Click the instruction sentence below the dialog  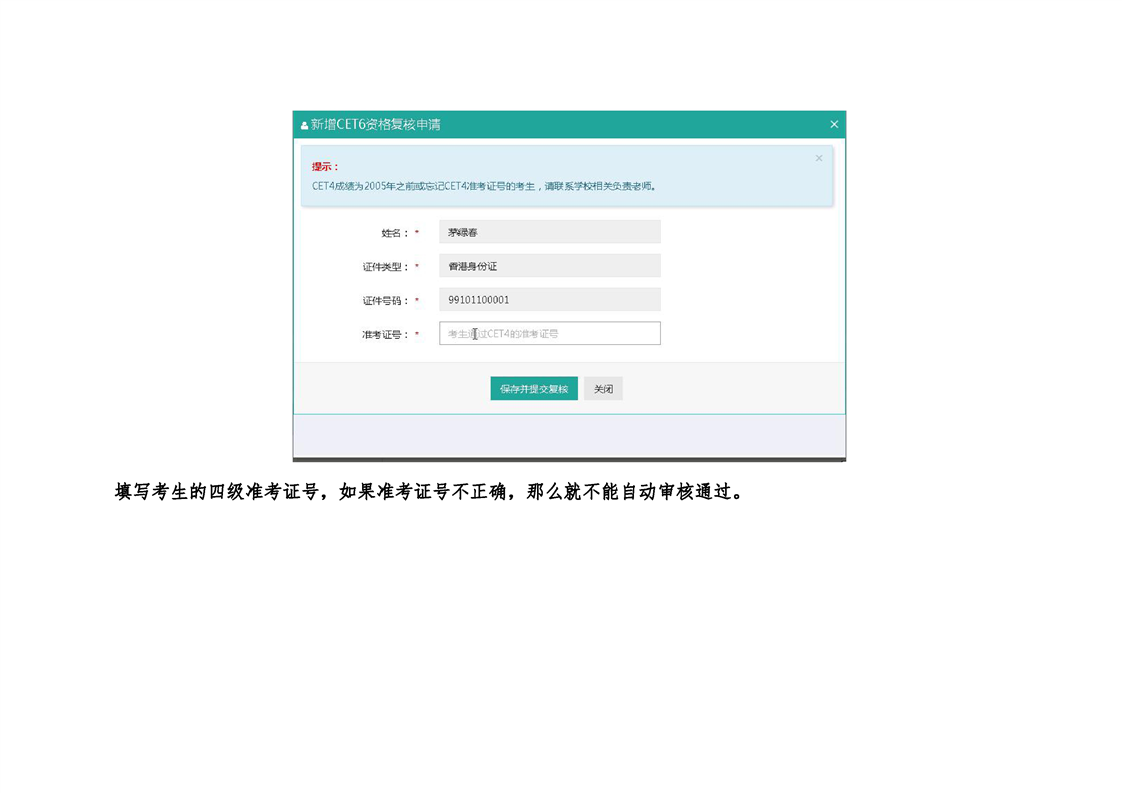click(x=430, y=492)
